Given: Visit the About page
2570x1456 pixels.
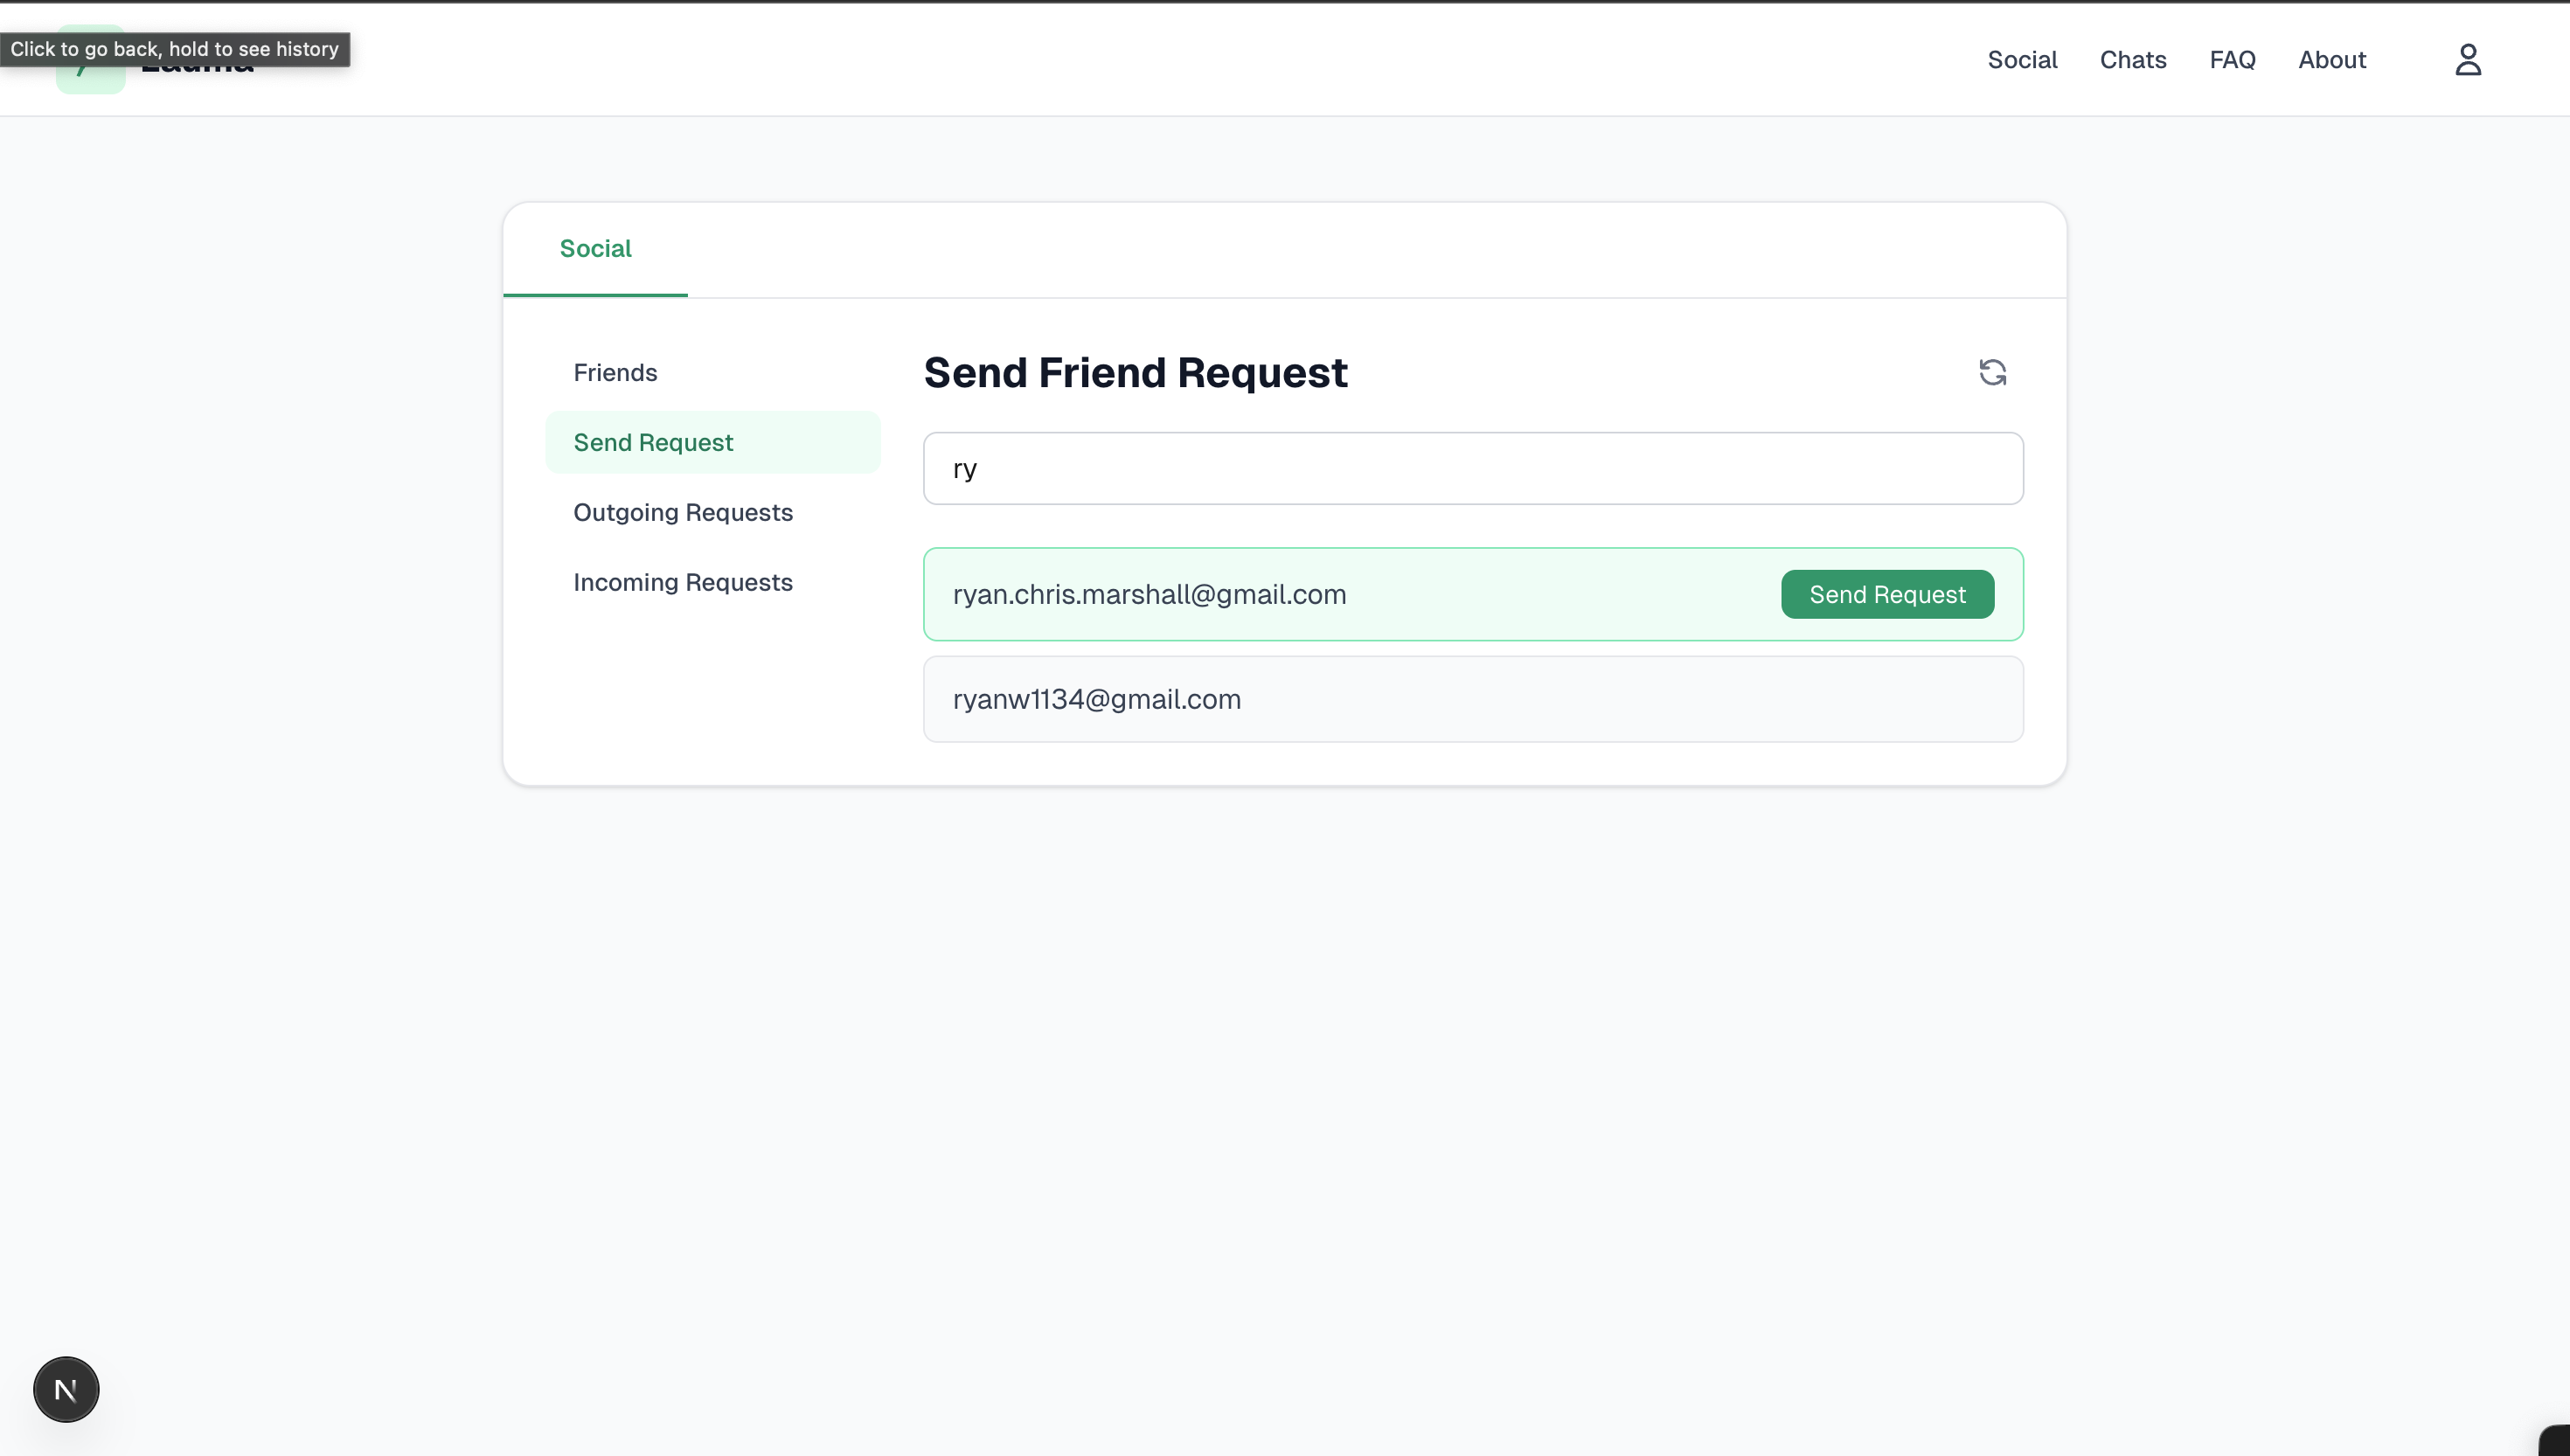Looking at the screenshot, I should 2331,60.
